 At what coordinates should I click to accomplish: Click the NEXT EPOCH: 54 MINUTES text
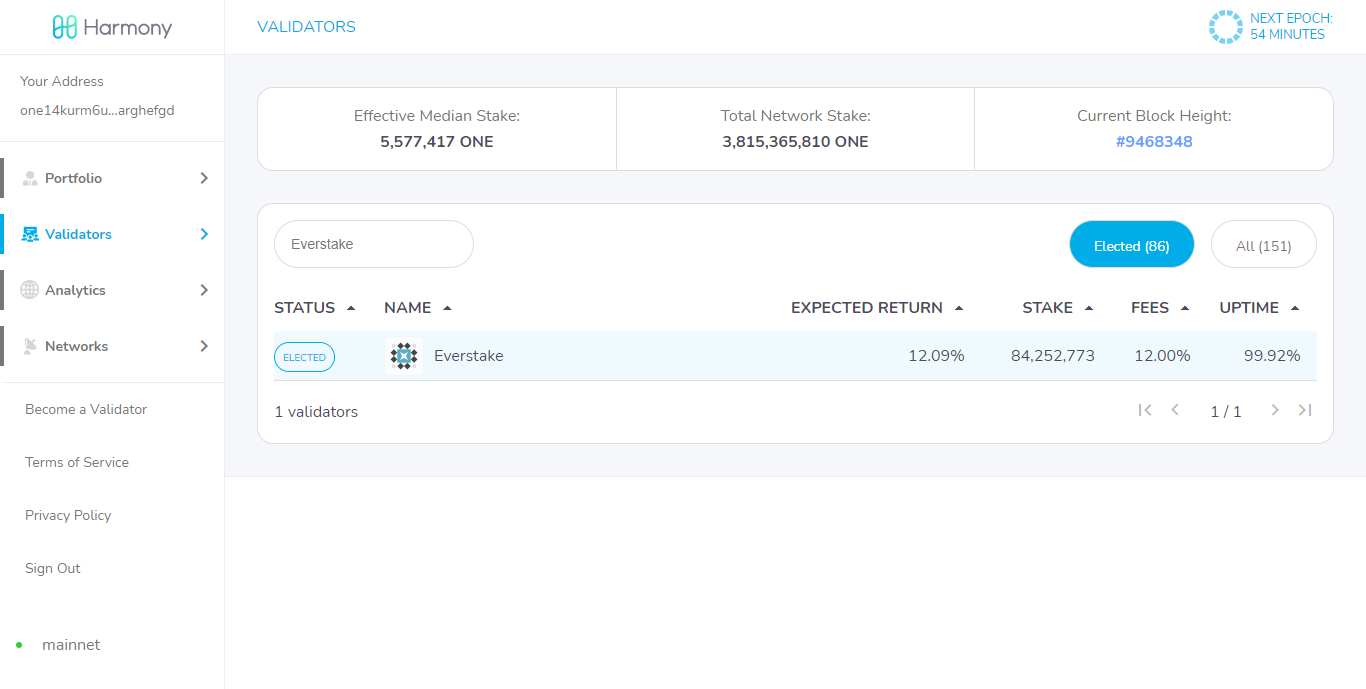(x=1291, y=27)
